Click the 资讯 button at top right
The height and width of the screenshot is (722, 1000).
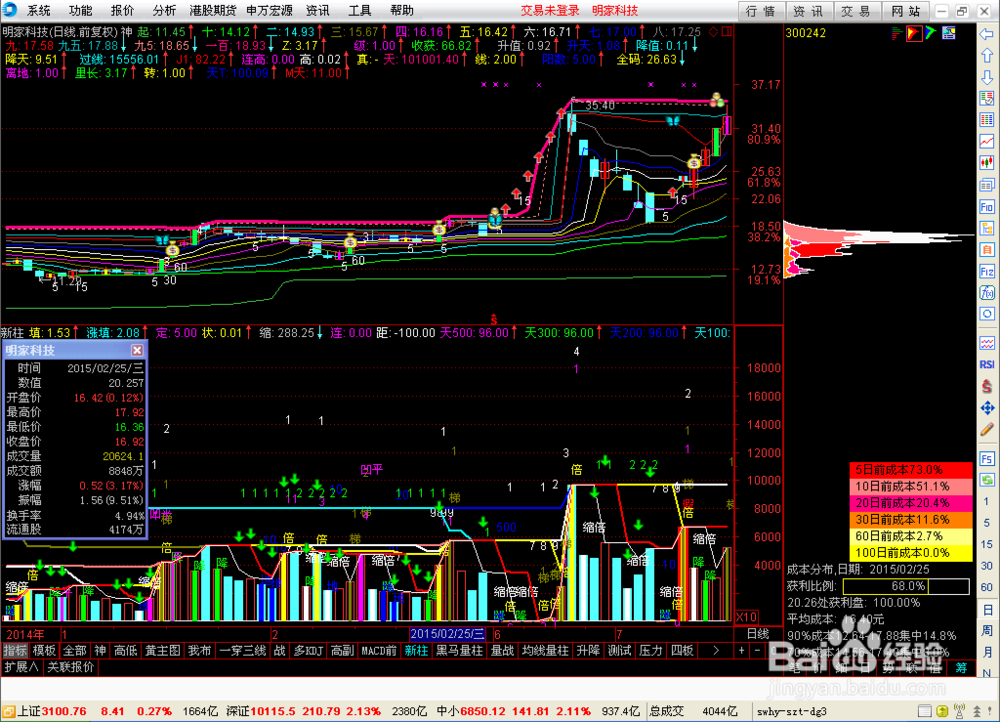point(808,11)
